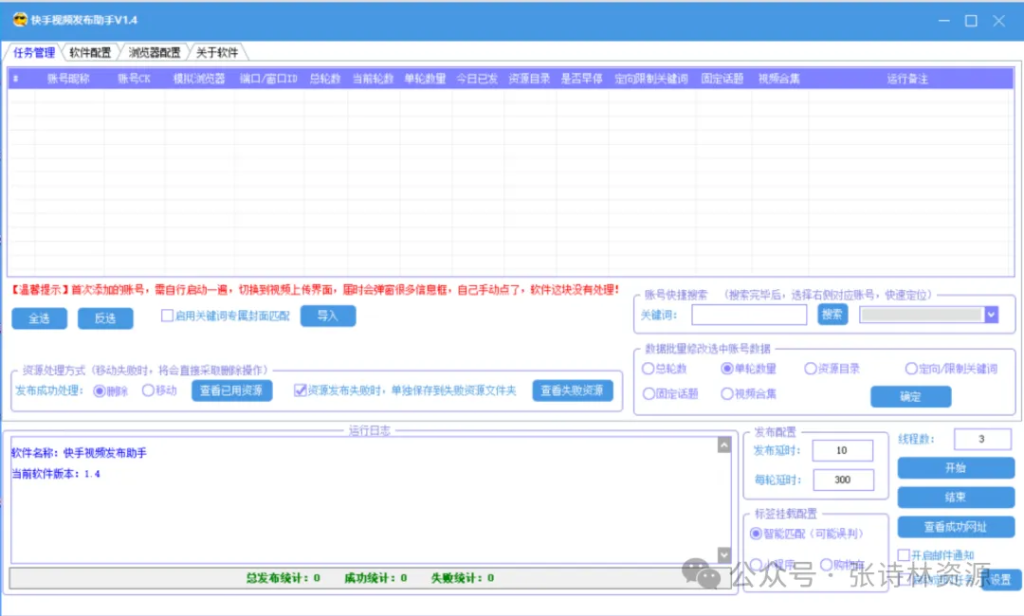Click the 总轮数 column header
Viewport: 1024px width, 616px height.
click(x=325, y=79)
